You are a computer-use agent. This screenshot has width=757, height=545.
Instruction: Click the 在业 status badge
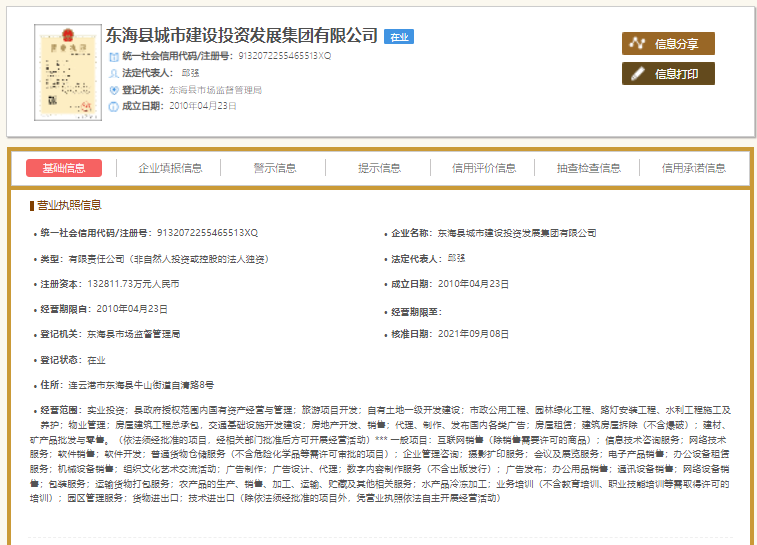click(400, 37)
